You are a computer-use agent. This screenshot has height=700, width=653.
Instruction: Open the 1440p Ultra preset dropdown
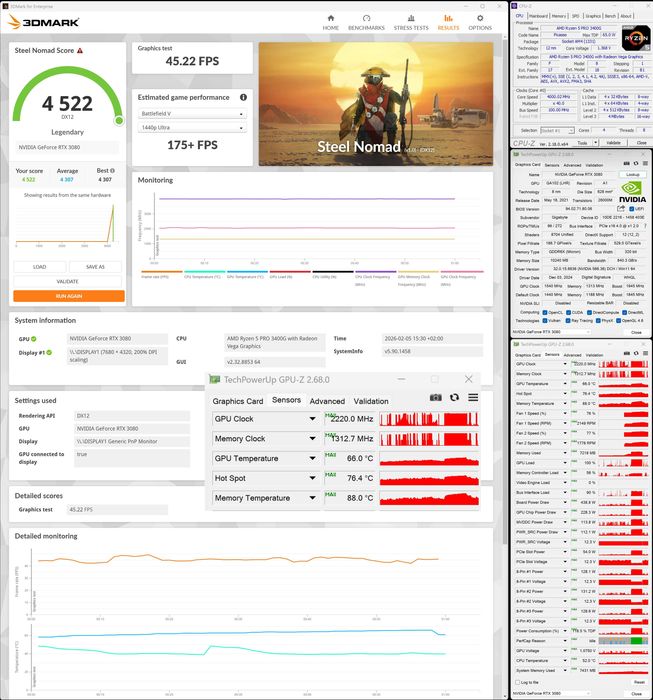(x=192, y=128)
